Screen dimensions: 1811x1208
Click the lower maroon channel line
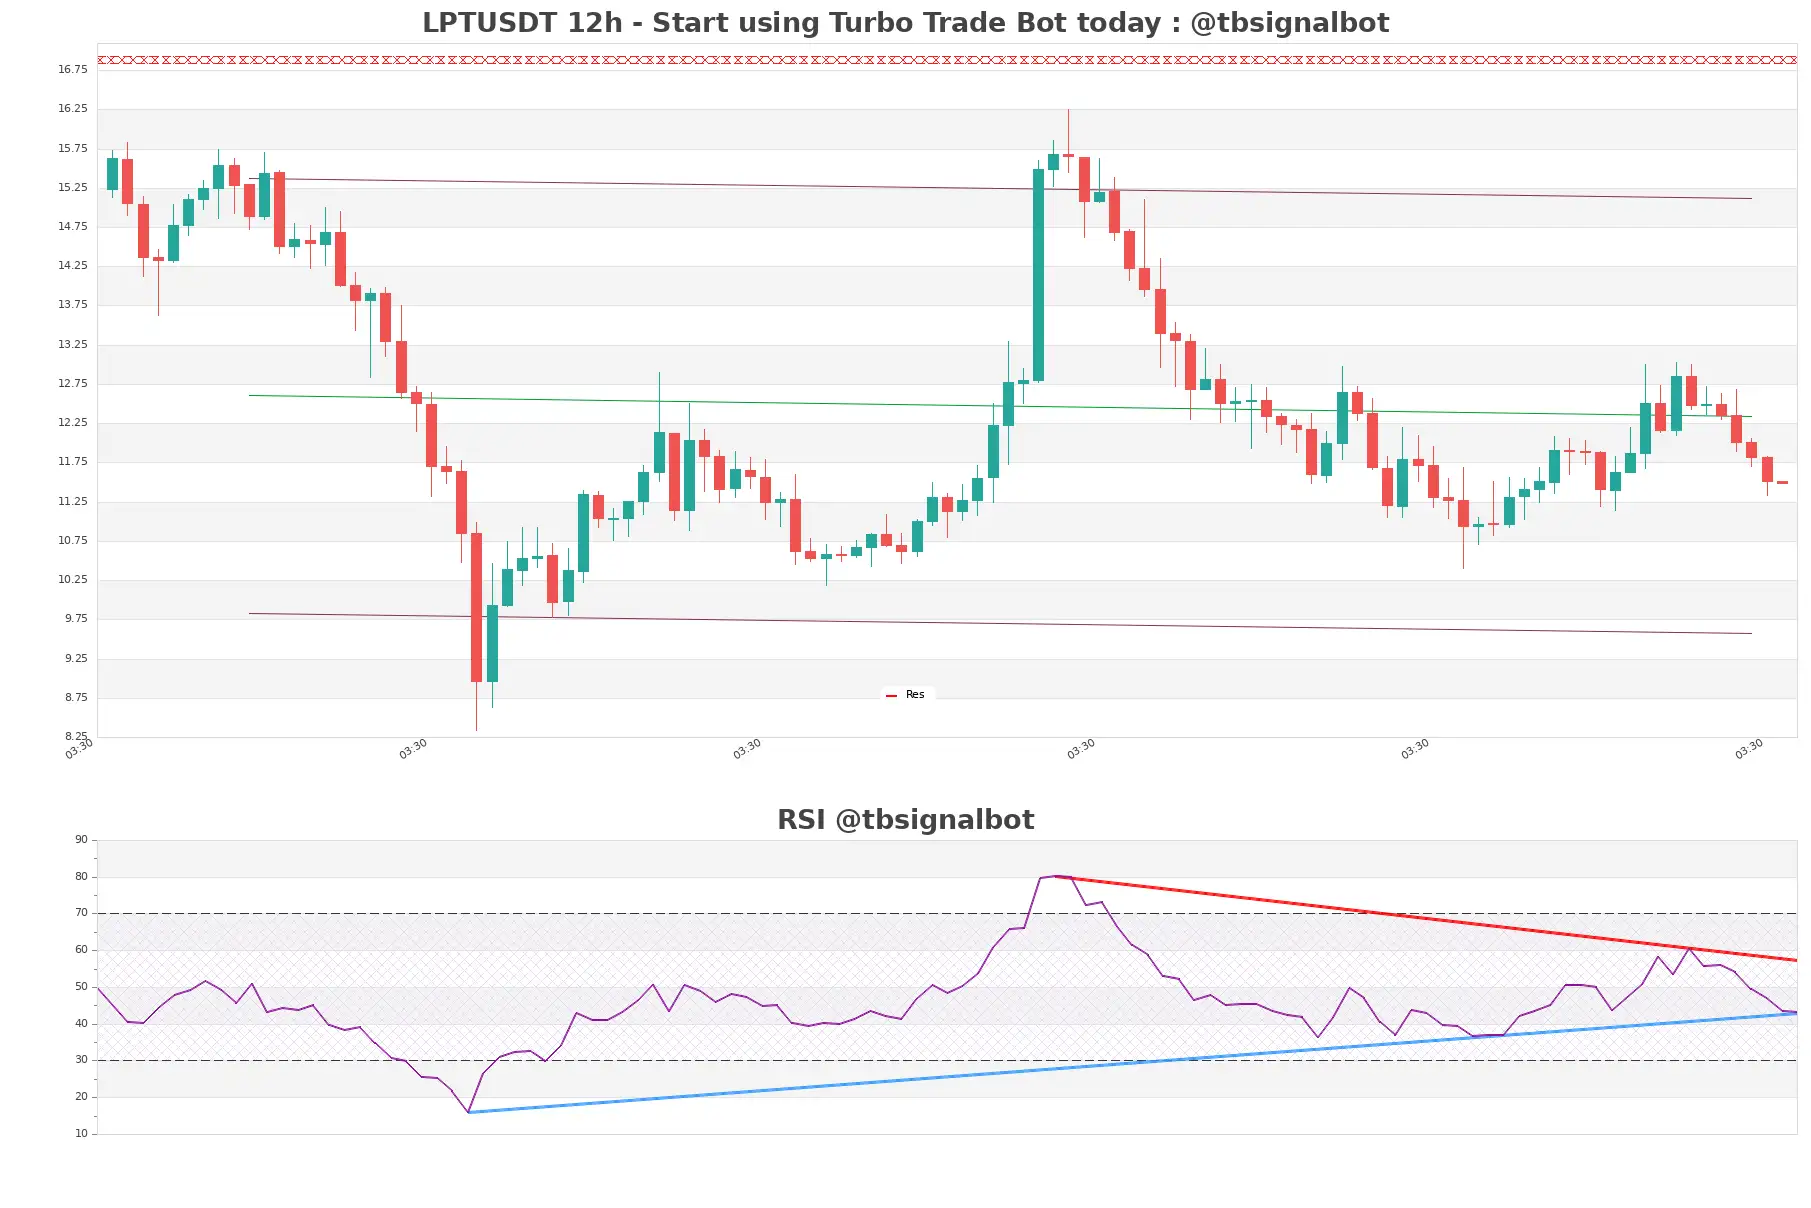[1000, 623]
